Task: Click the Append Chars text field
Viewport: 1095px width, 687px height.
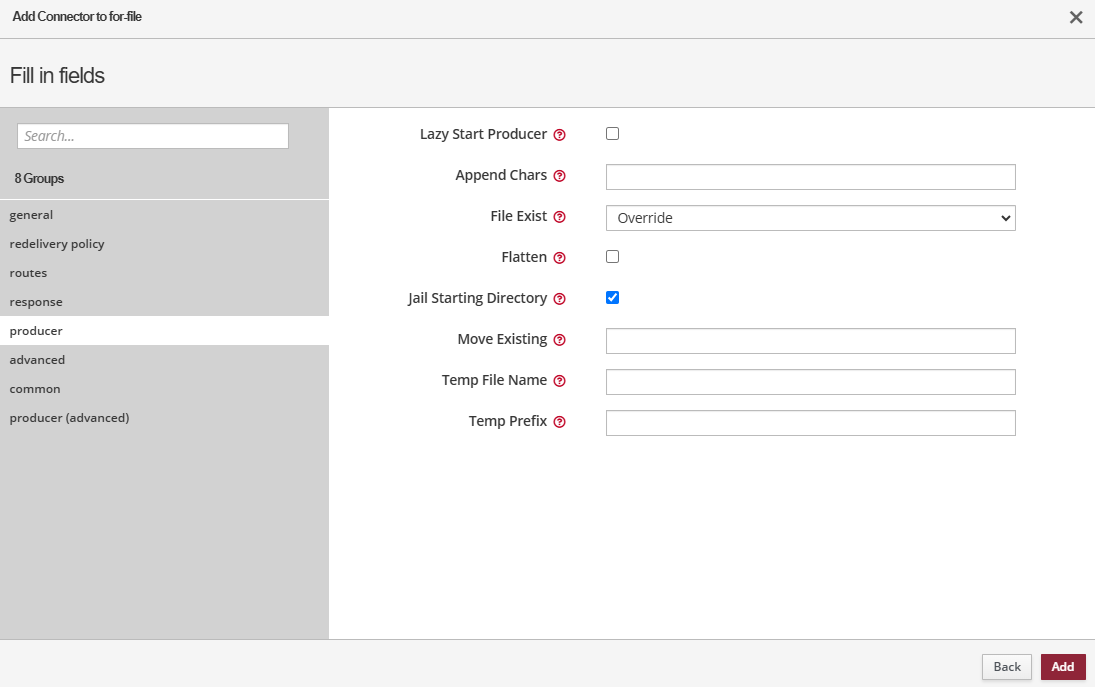Action: [x=810, y=177]
